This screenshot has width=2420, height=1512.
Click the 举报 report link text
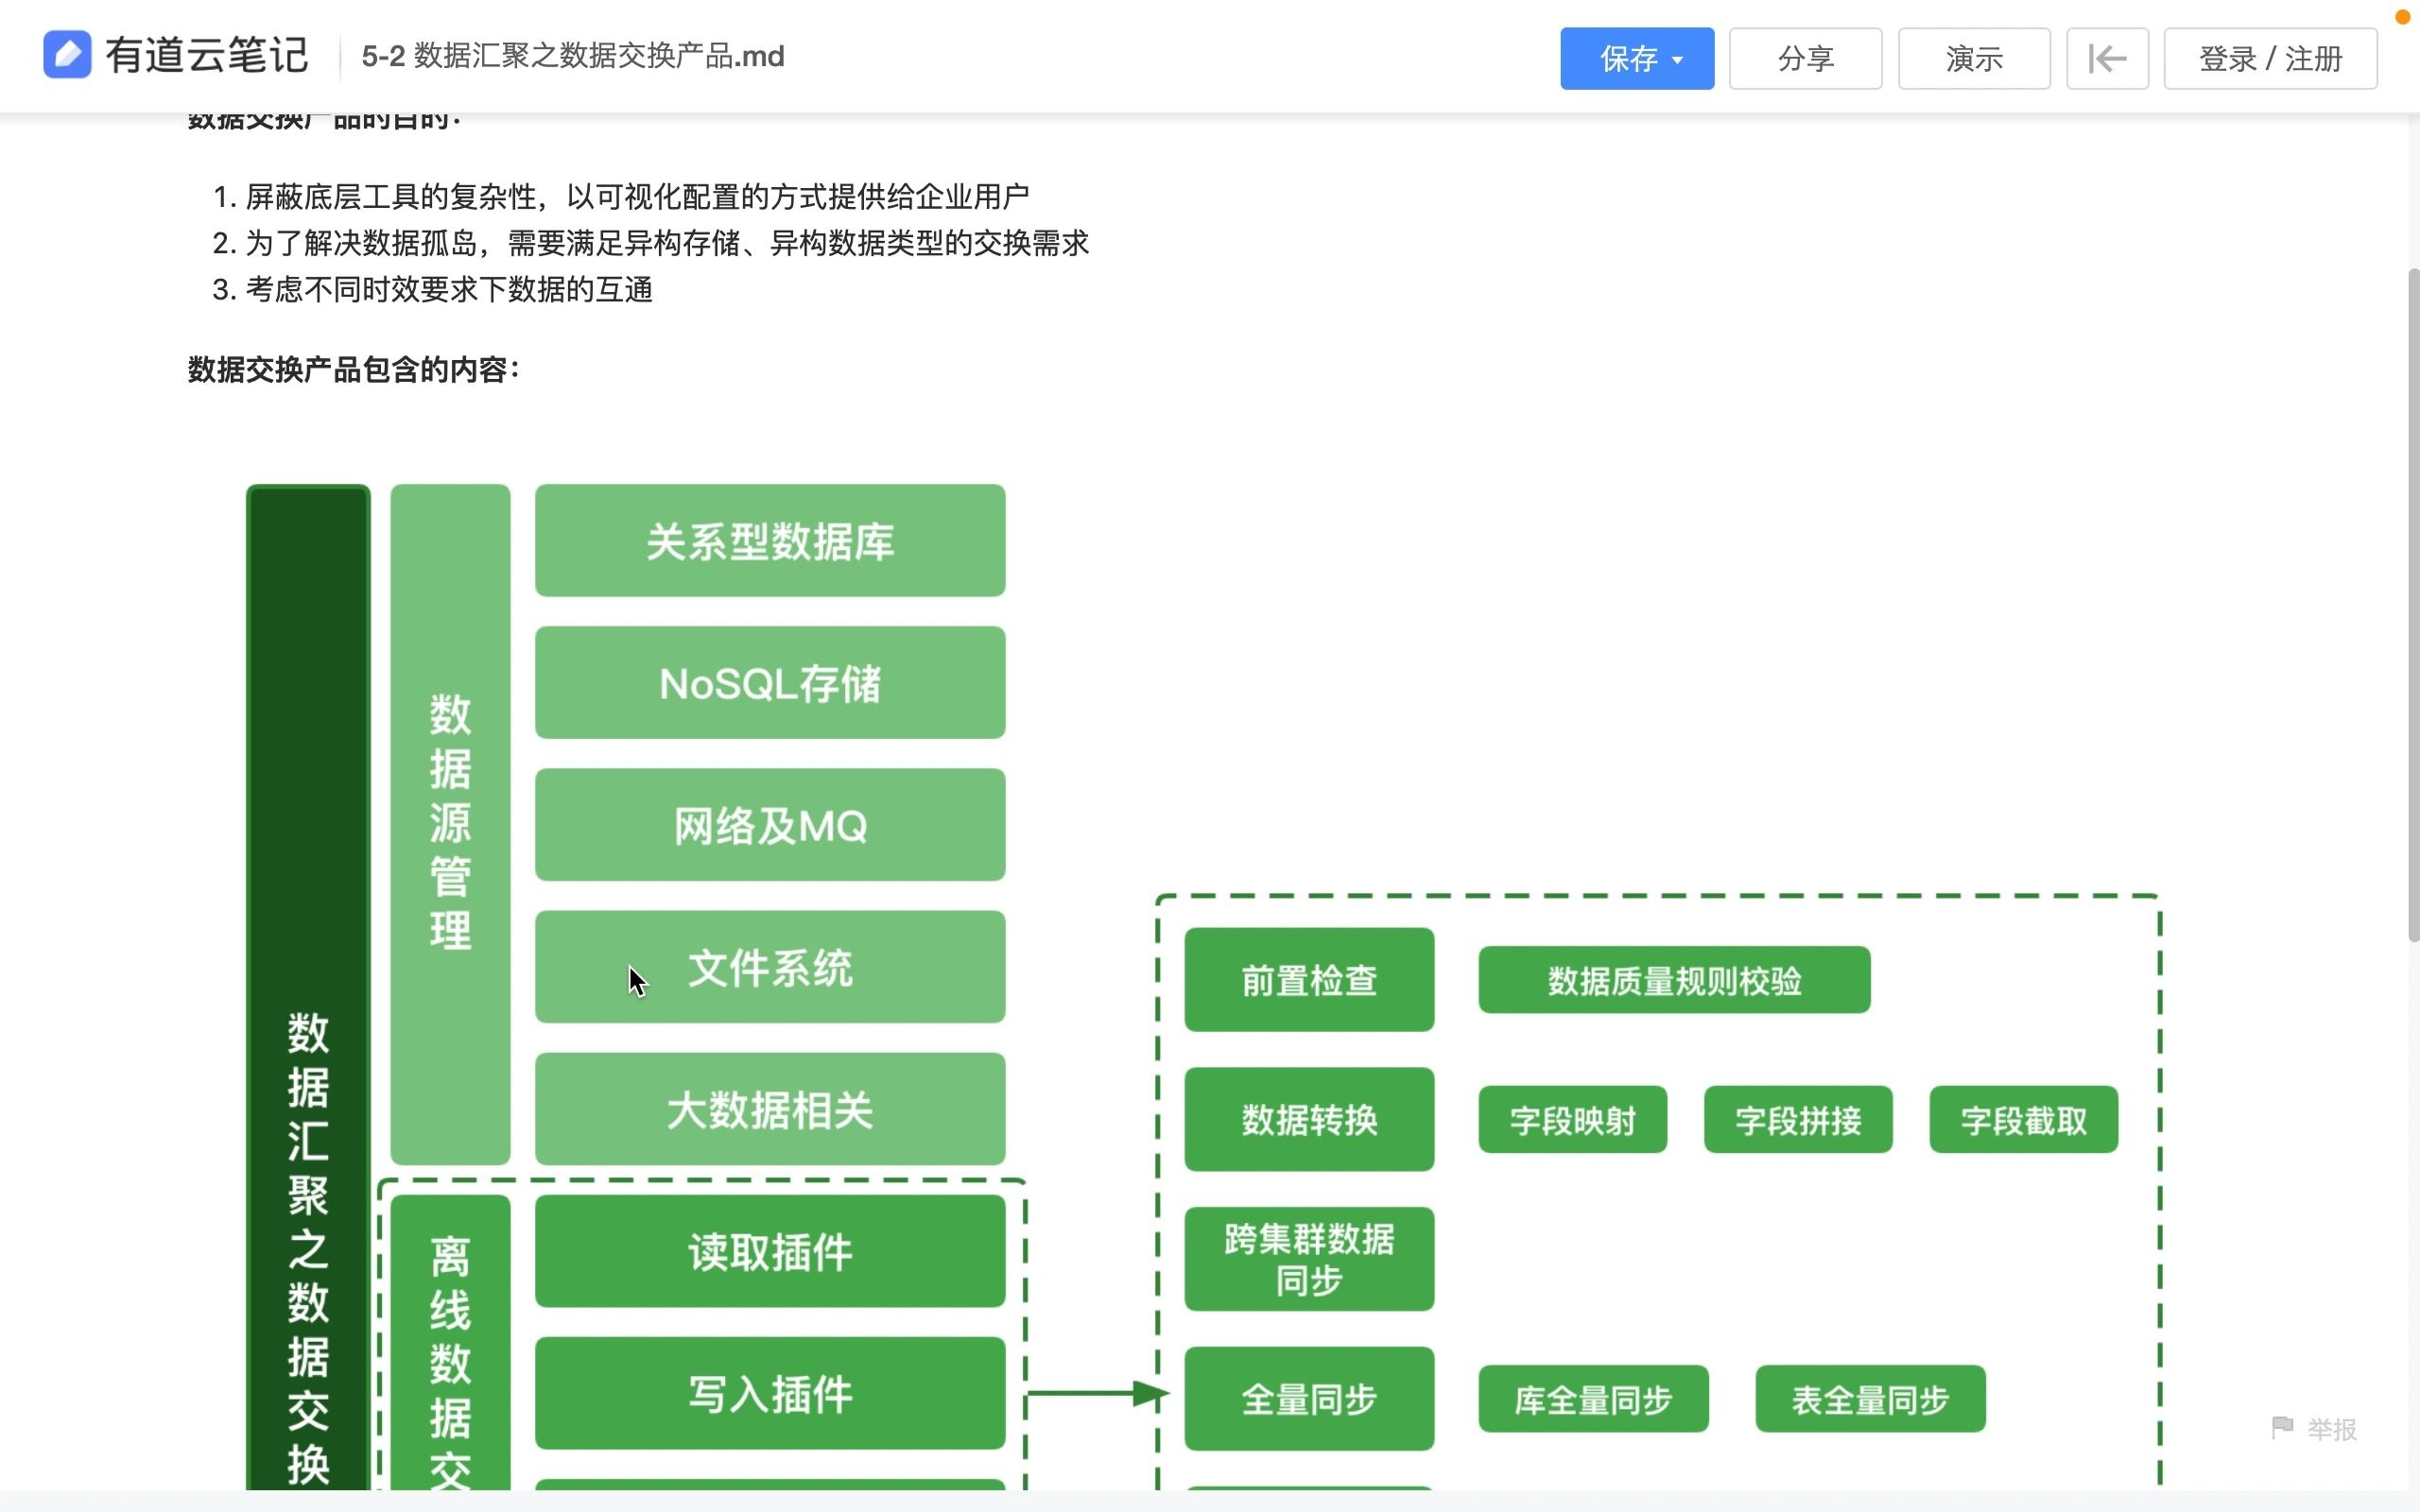coord(2332,1429)
